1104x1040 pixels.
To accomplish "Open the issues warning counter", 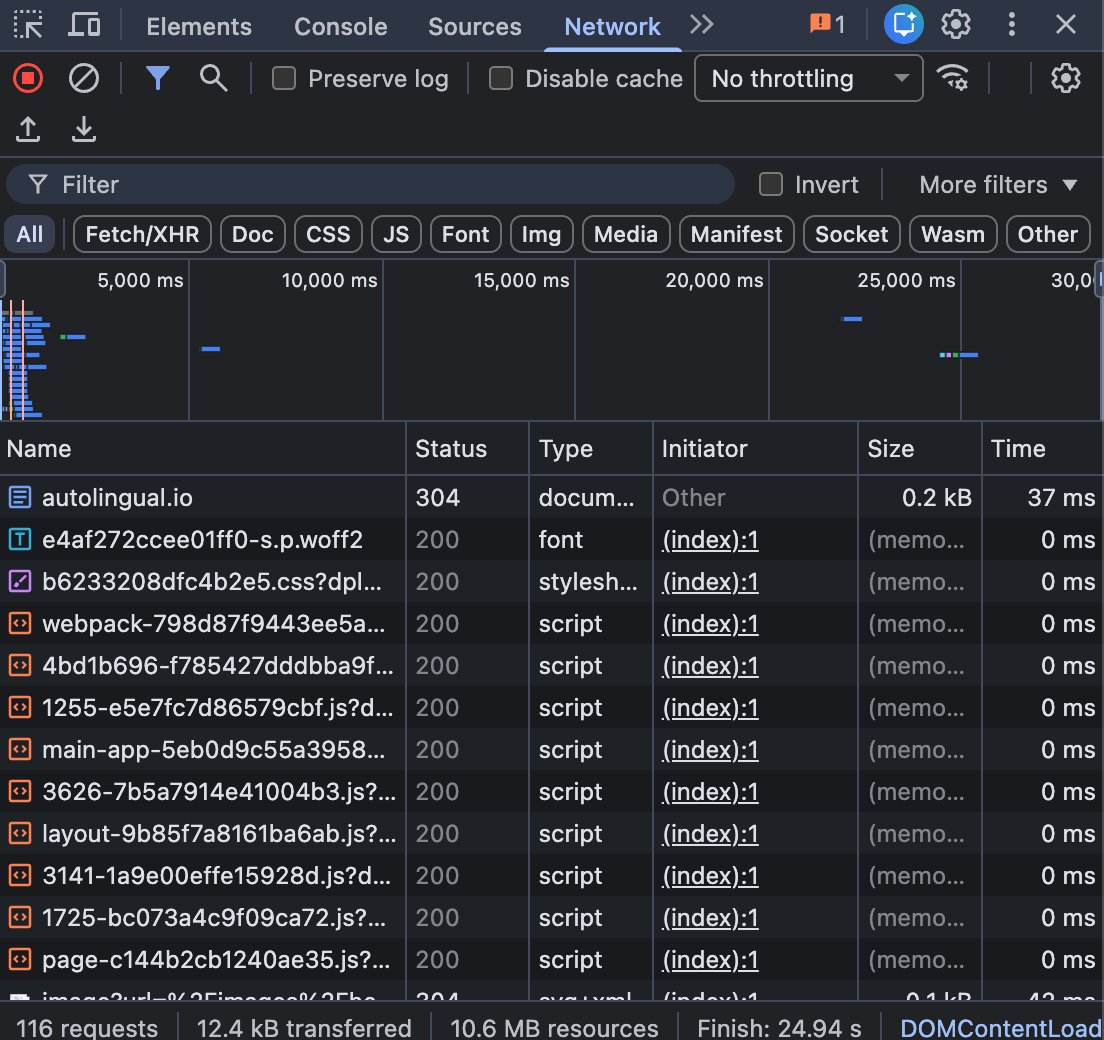I will (x=827, y=25).
